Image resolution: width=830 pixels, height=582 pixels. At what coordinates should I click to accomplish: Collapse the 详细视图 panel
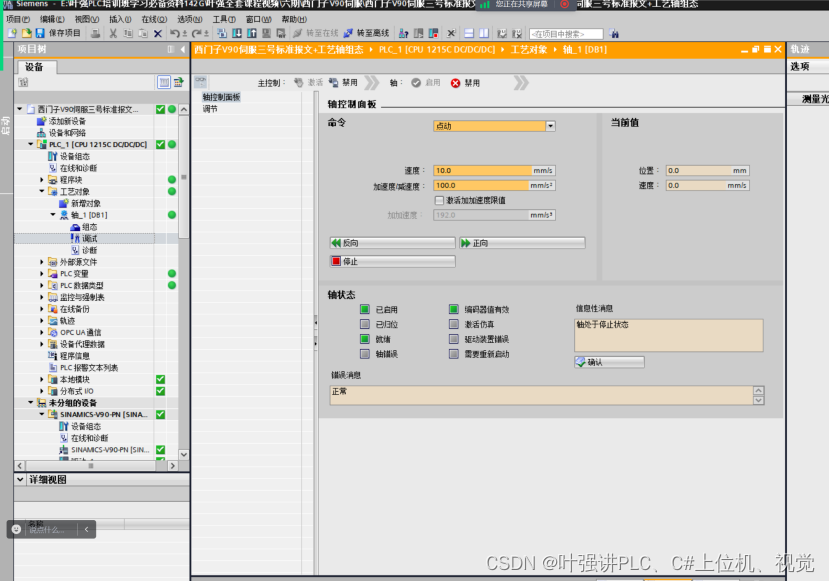click(x=20, y=480)
